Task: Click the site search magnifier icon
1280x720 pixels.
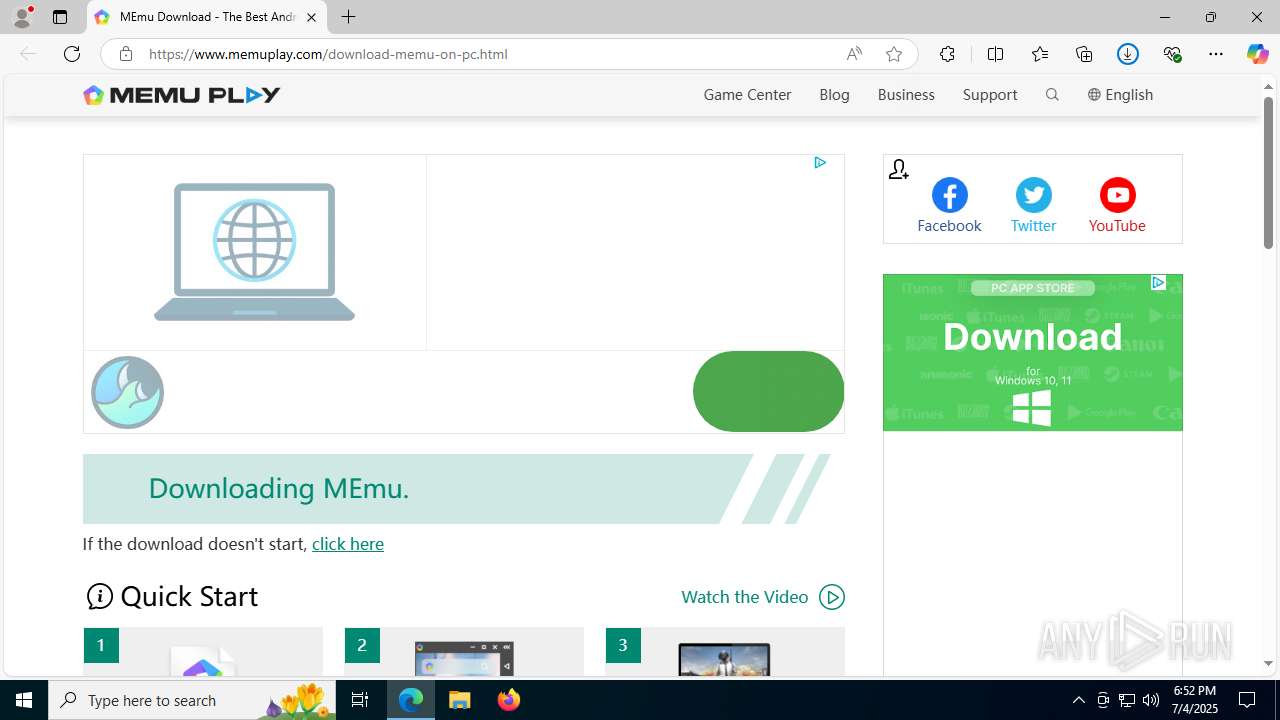Action: point(1052,94)
